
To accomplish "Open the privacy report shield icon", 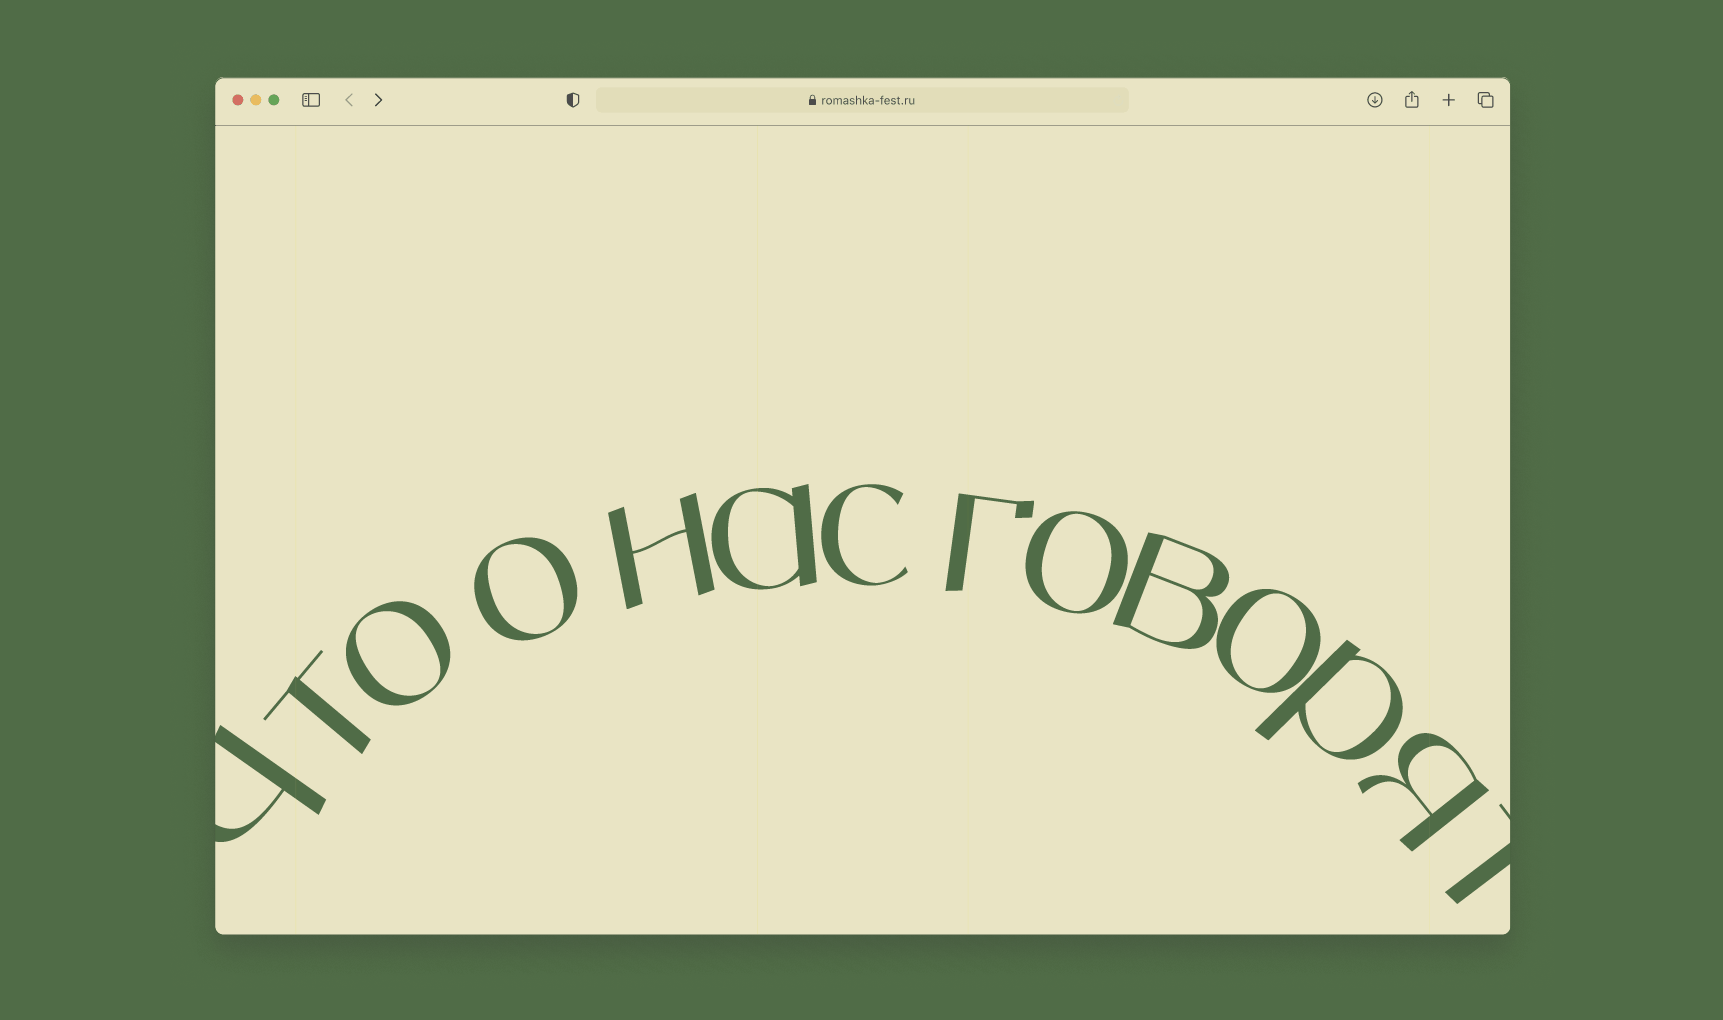I will [x=573, y=100].
